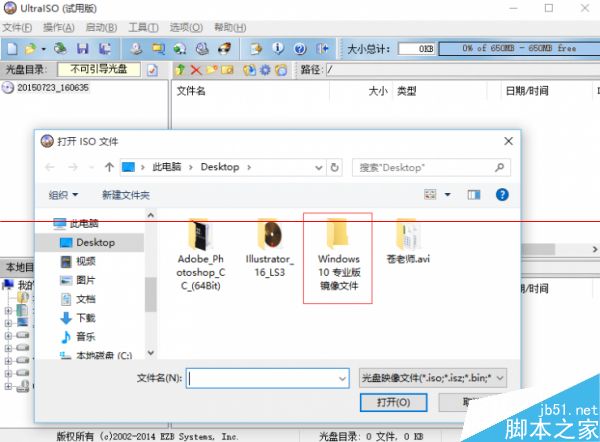This screenshot has width=600, height=442.
Task: Click the 路径 path input field
Action: [x=463, y=70]
